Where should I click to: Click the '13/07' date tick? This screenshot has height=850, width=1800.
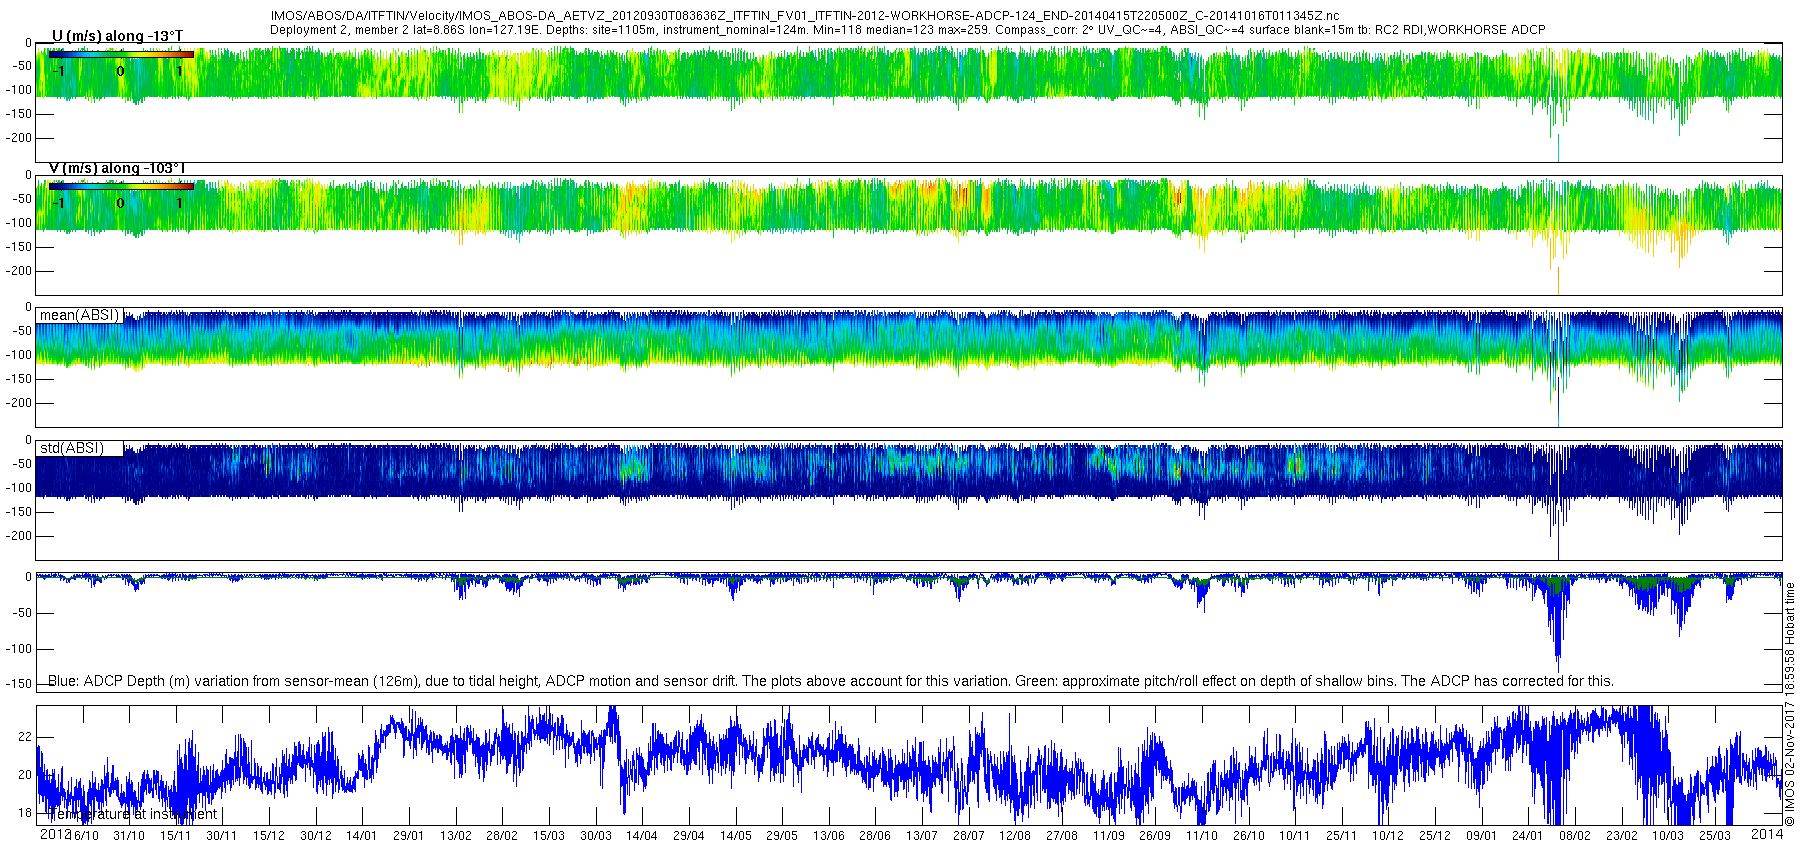[x=922, y=836]
